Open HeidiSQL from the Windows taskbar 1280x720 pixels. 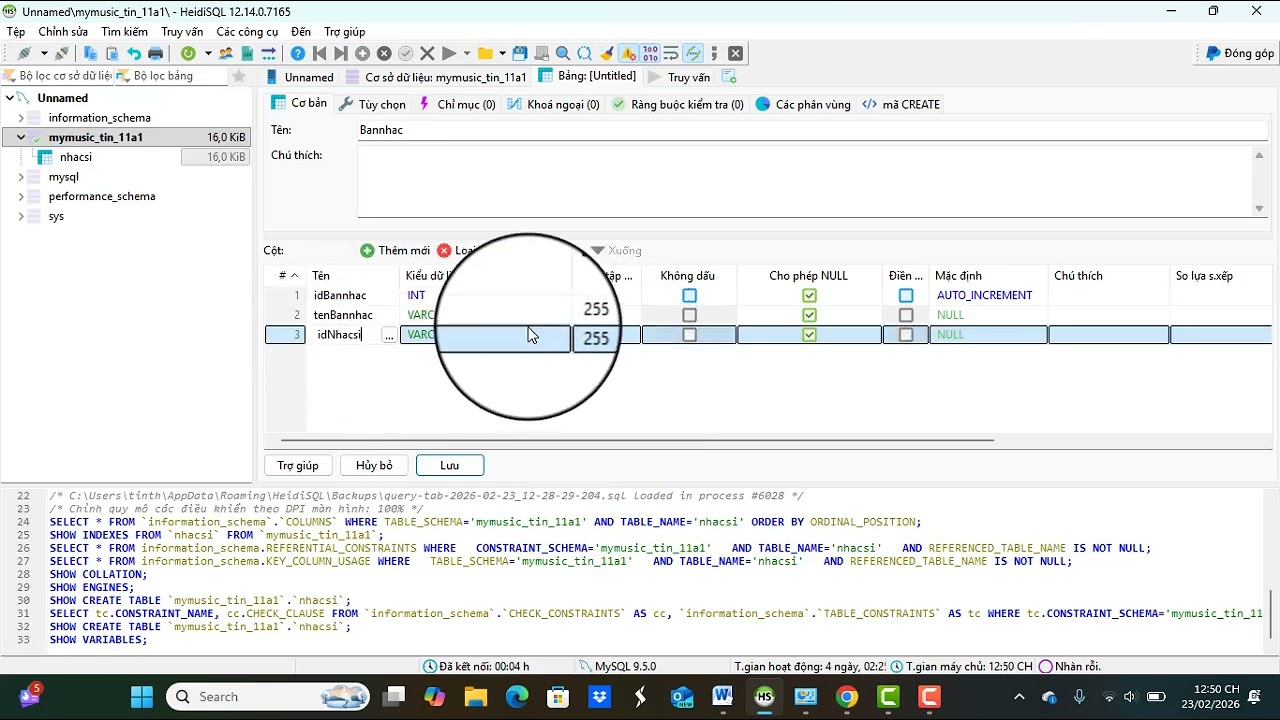pos(765,697)
